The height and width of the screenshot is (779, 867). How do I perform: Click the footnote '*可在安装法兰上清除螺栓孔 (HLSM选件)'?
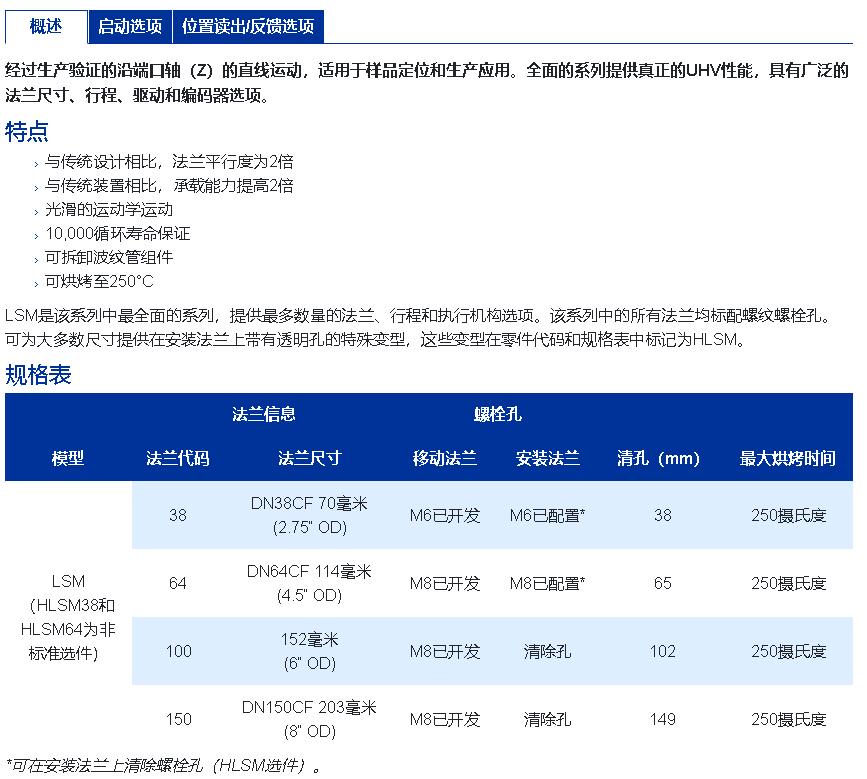(x=163, y=766)
